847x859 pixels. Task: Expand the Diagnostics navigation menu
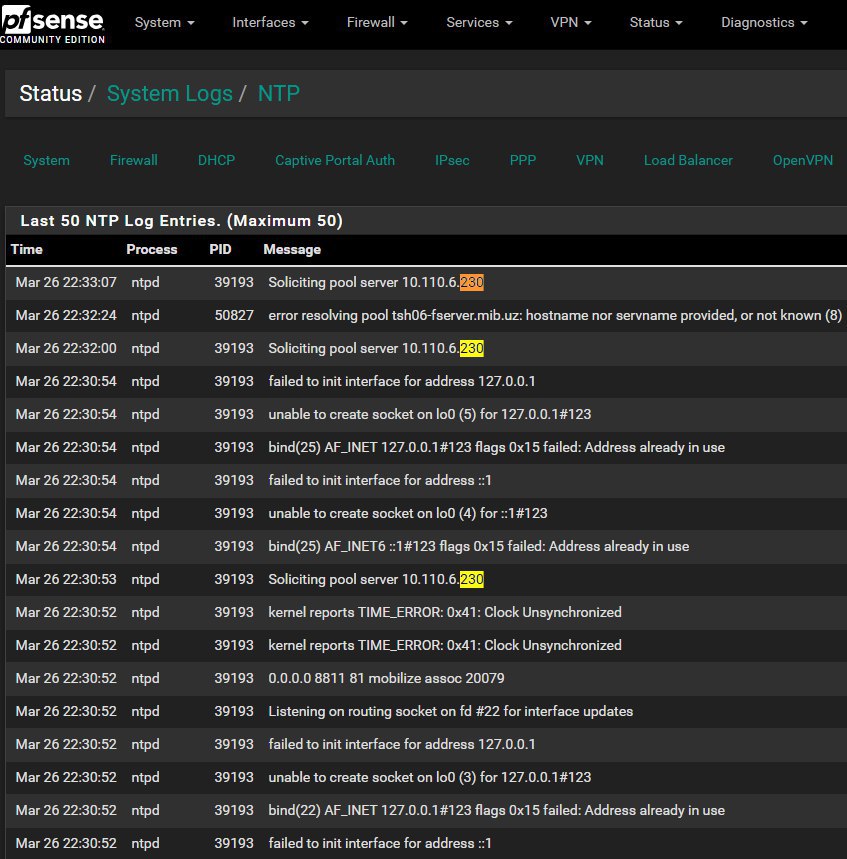[764, 22]
